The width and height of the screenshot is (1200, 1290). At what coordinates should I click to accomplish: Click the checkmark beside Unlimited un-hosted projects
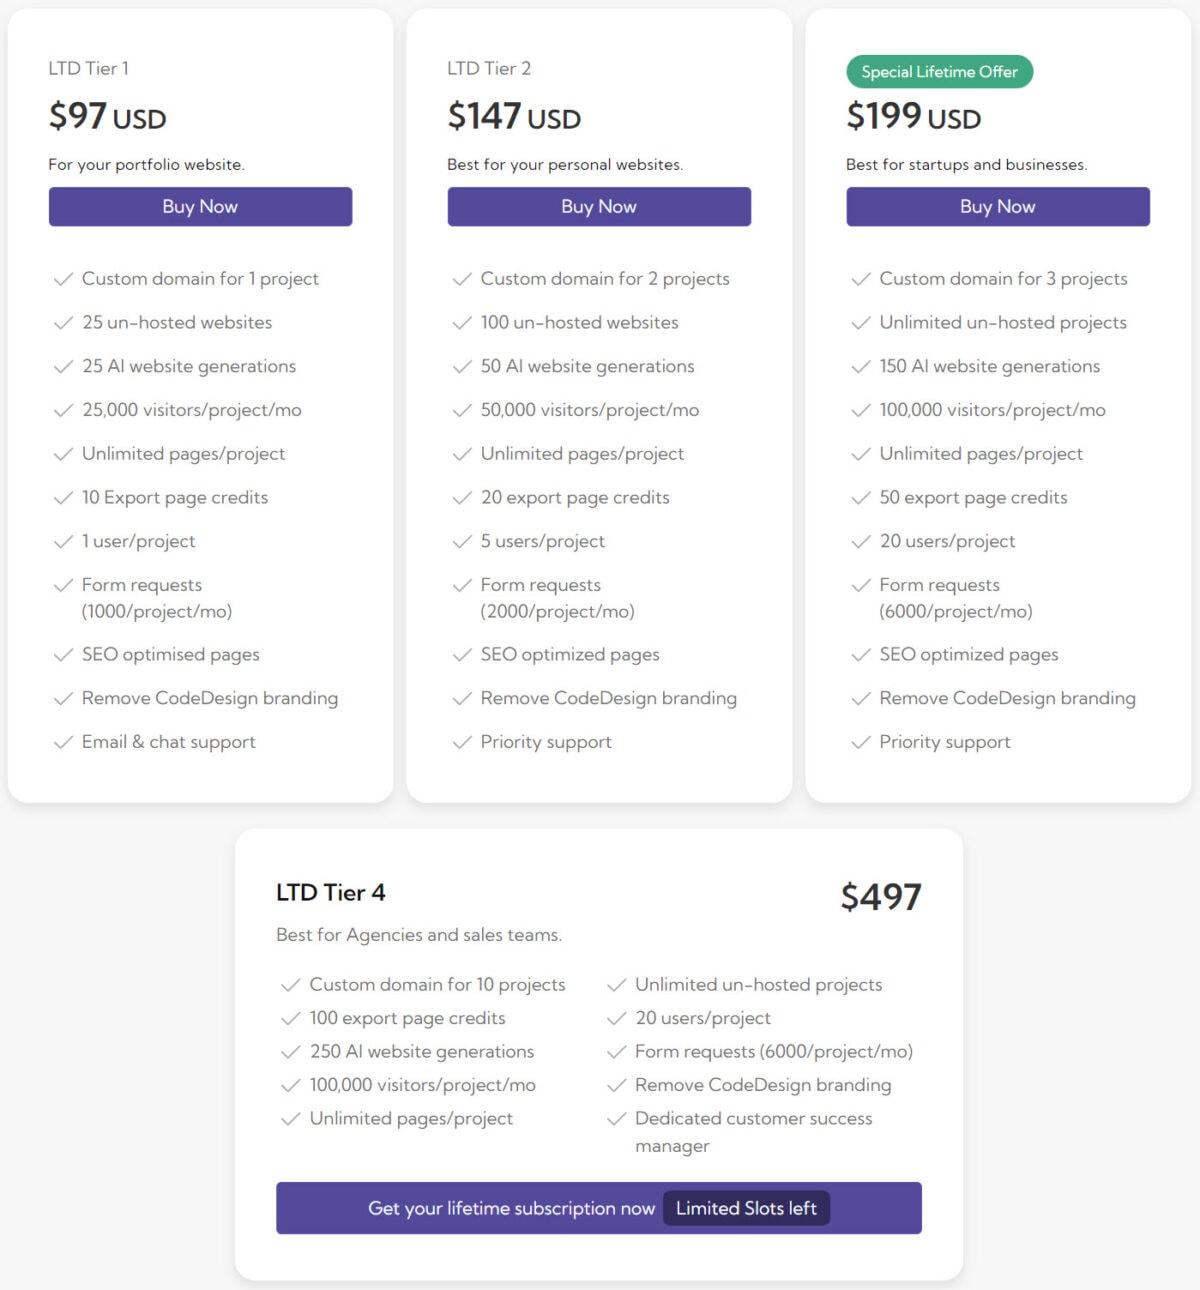860,322
